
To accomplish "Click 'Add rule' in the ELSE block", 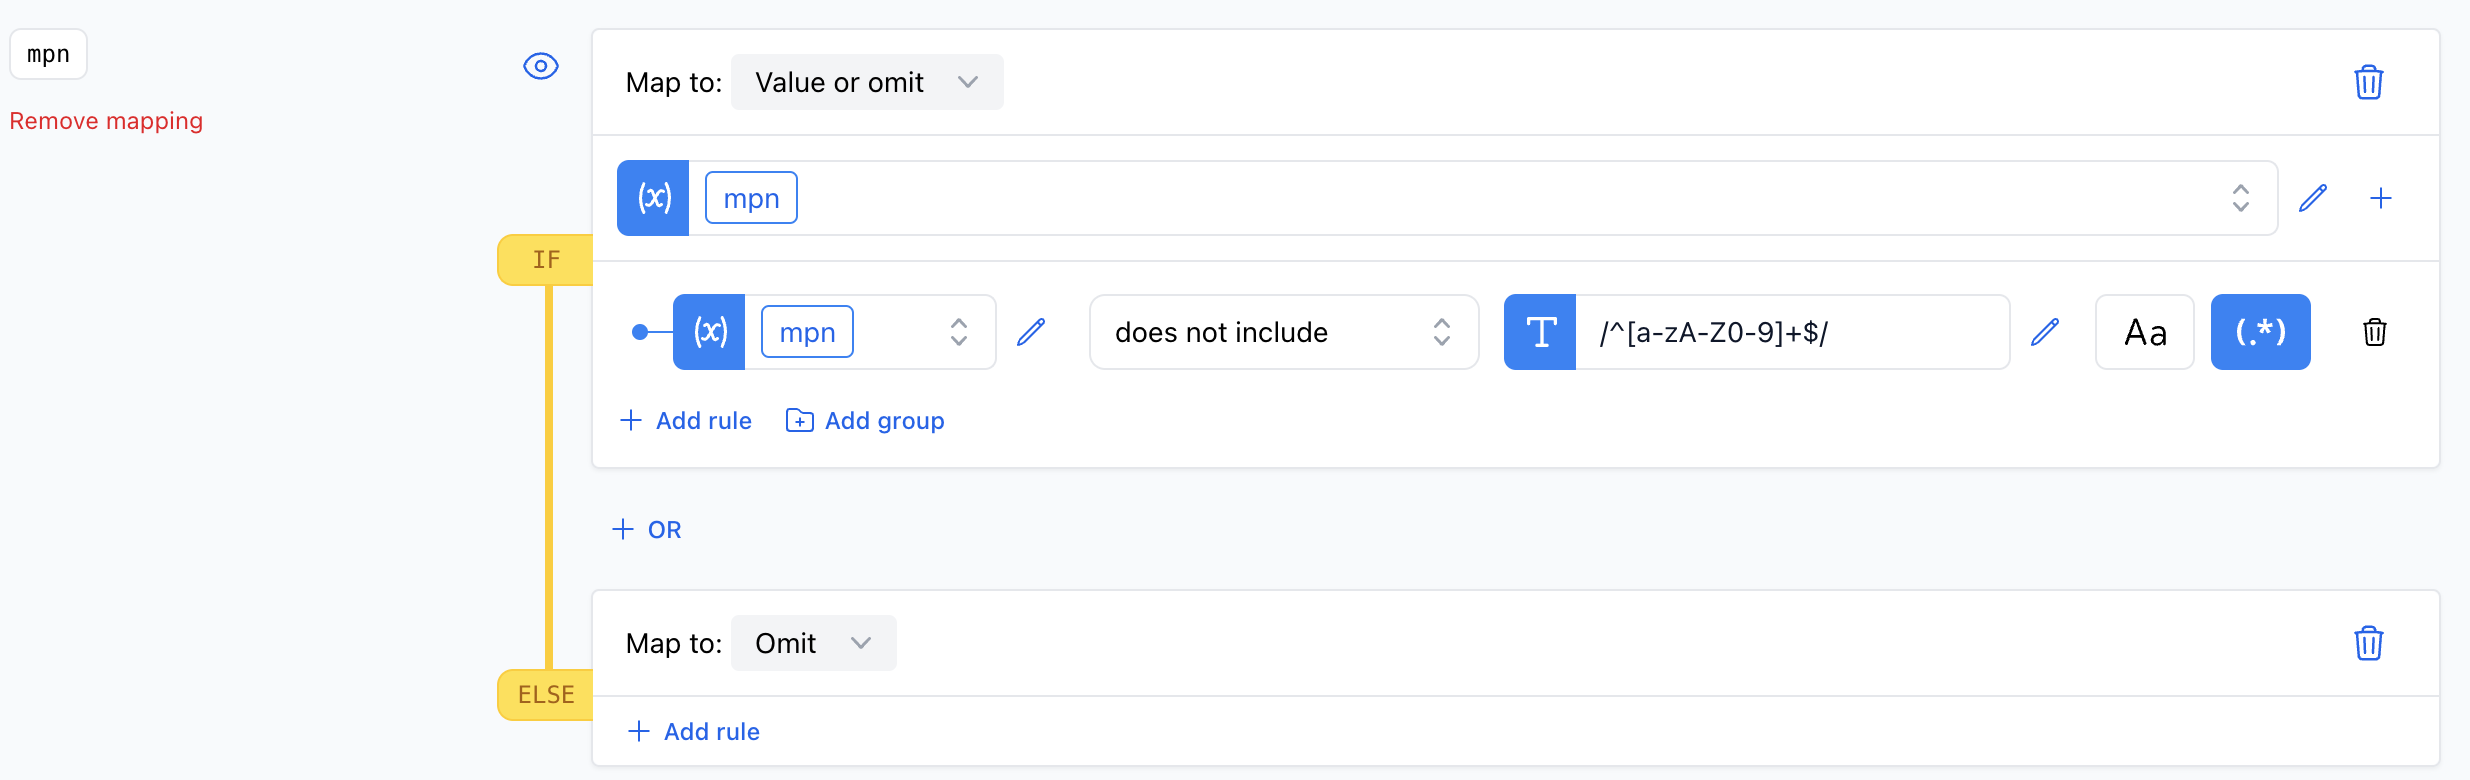I will (x=694, y=732).
